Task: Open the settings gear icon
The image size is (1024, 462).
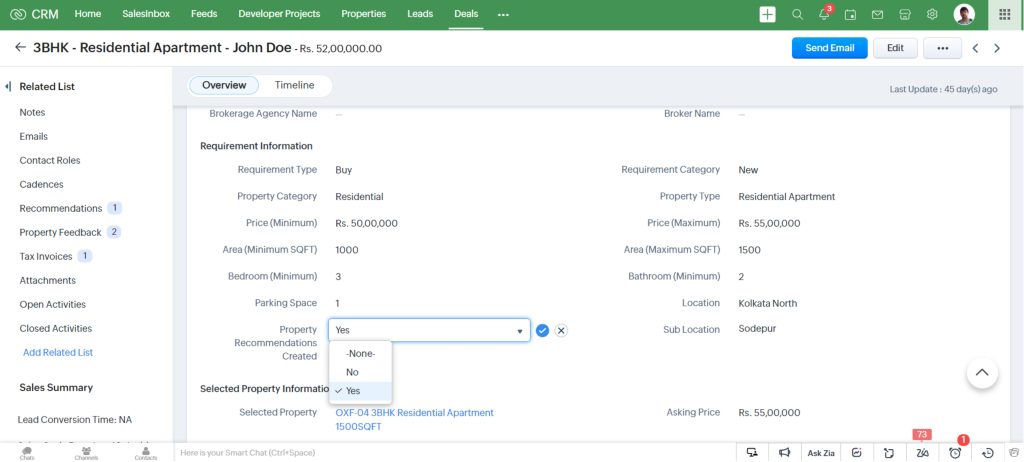Action: point(932,14)
